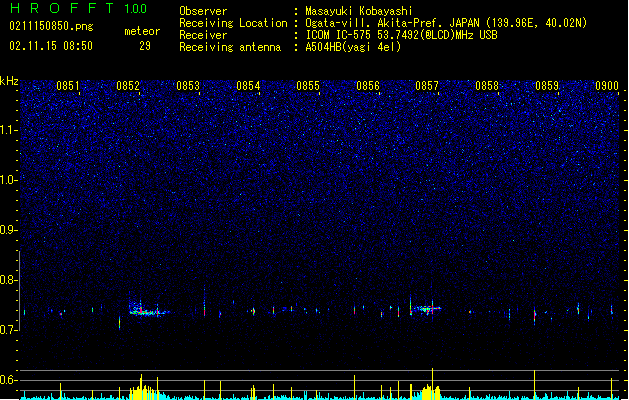Click the 1.0 kHz axis label
This screenshot has height=400, width=629.
[x=8, y=180]
